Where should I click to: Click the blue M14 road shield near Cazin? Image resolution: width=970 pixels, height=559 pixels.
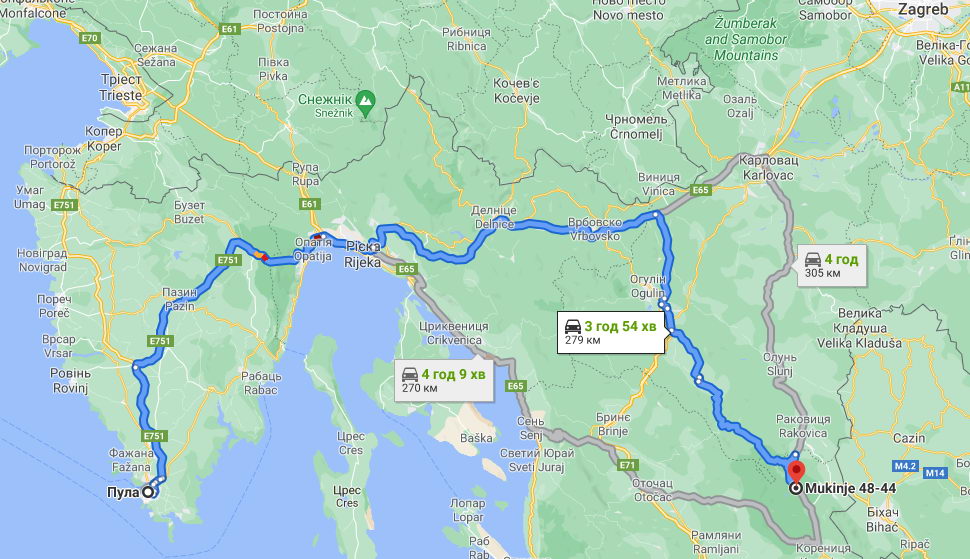[x=935, y=473]
